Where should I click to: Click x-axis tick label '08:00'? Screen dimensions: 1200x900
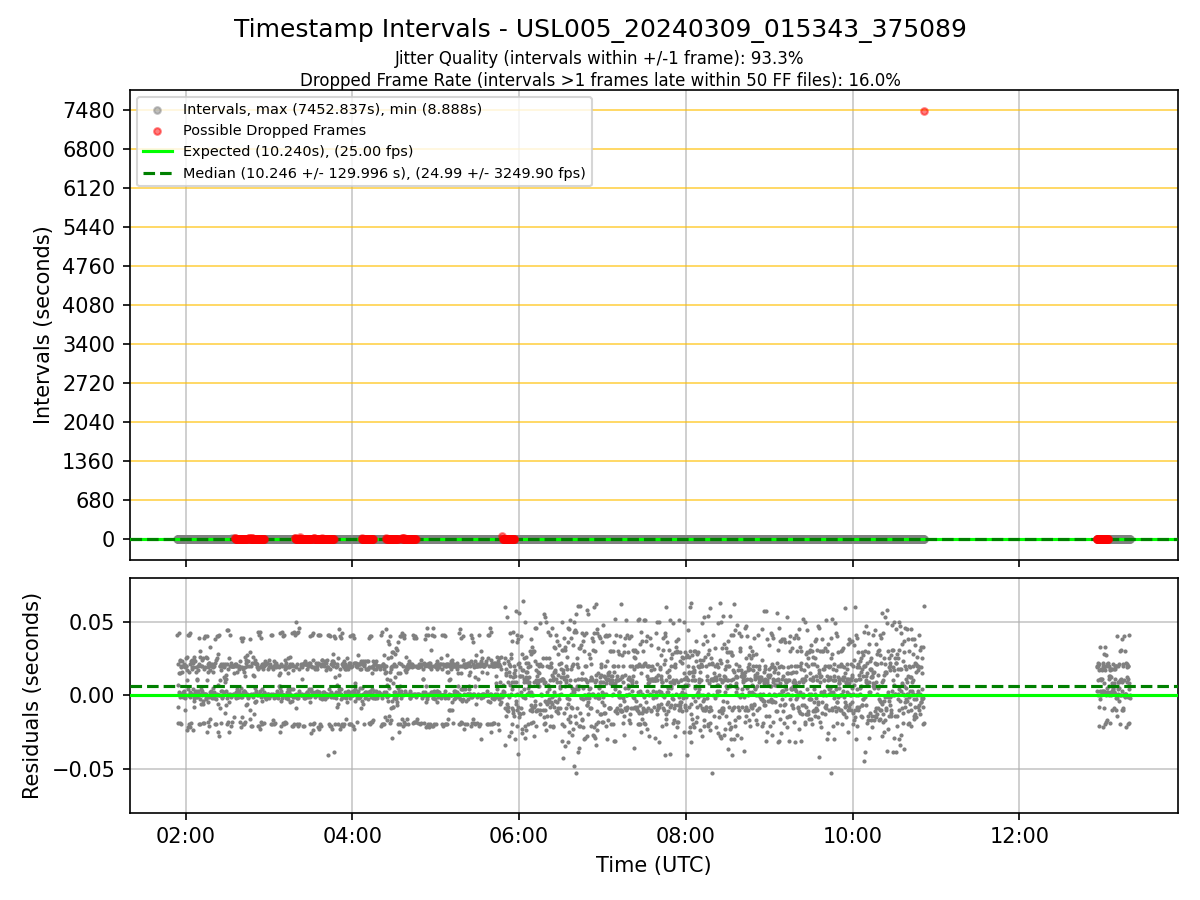[686, 835]
